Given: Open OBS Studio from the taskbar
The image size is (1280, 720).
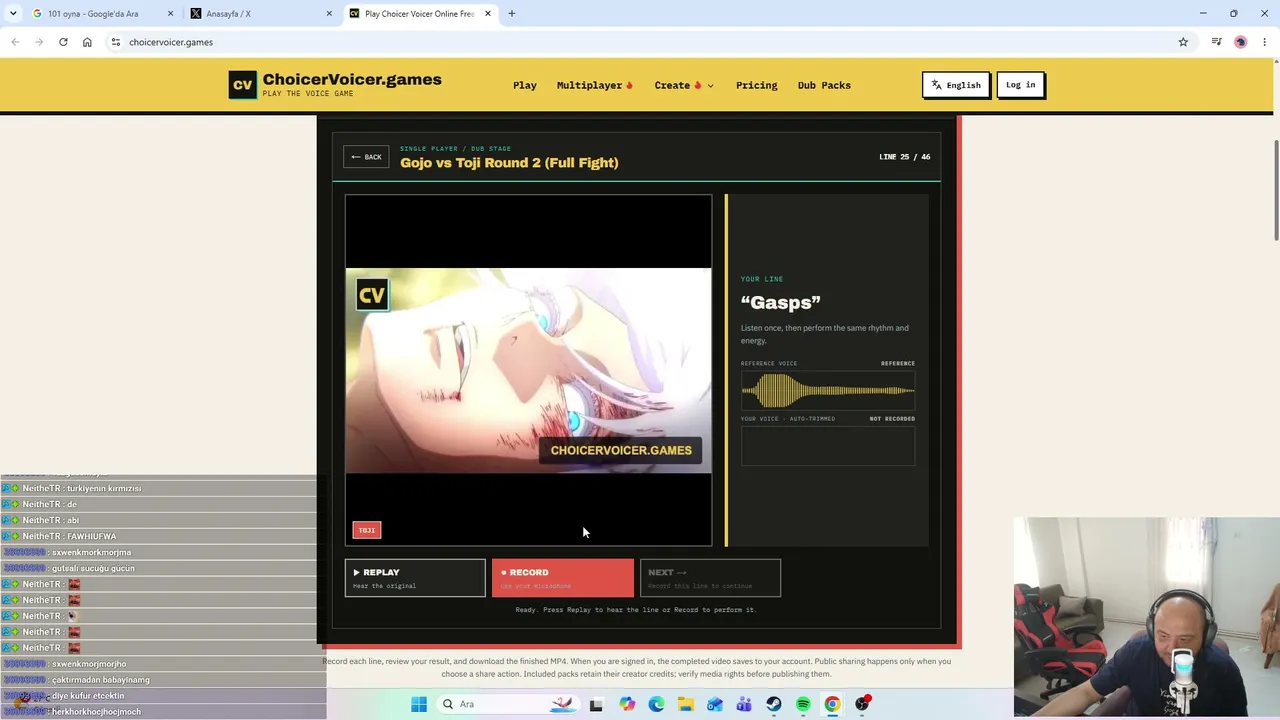Looking at the screenshot, I should coord(862,704).
